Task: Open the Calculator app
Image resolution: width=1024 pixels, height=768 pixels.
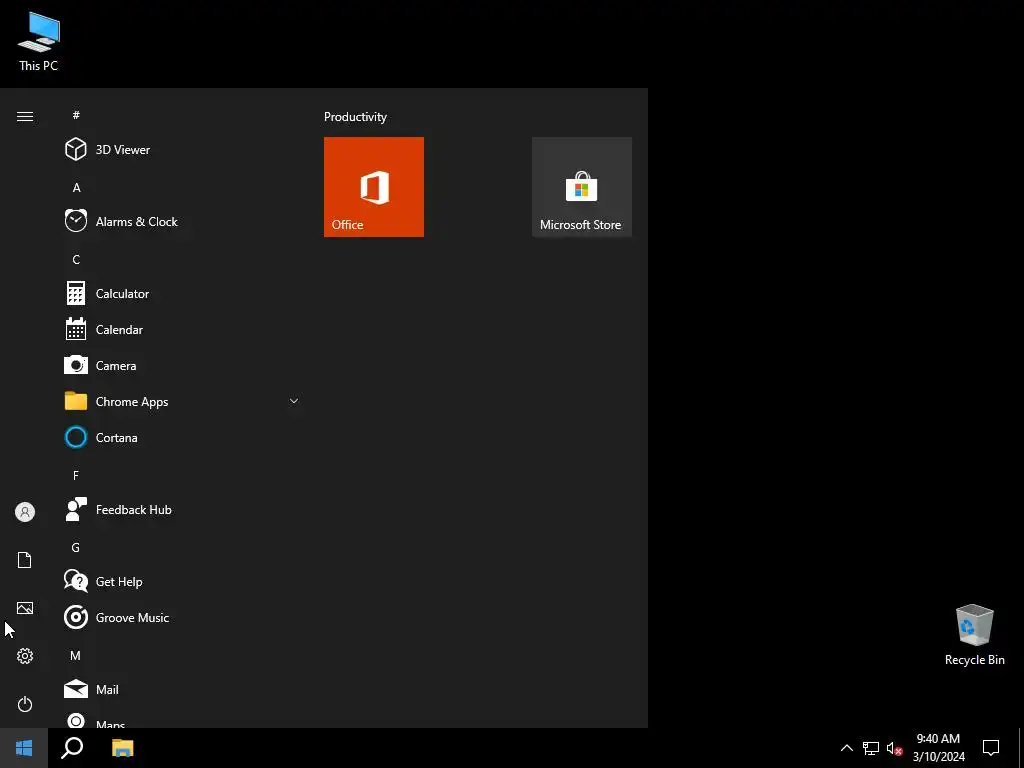Action: click(183, 294)
